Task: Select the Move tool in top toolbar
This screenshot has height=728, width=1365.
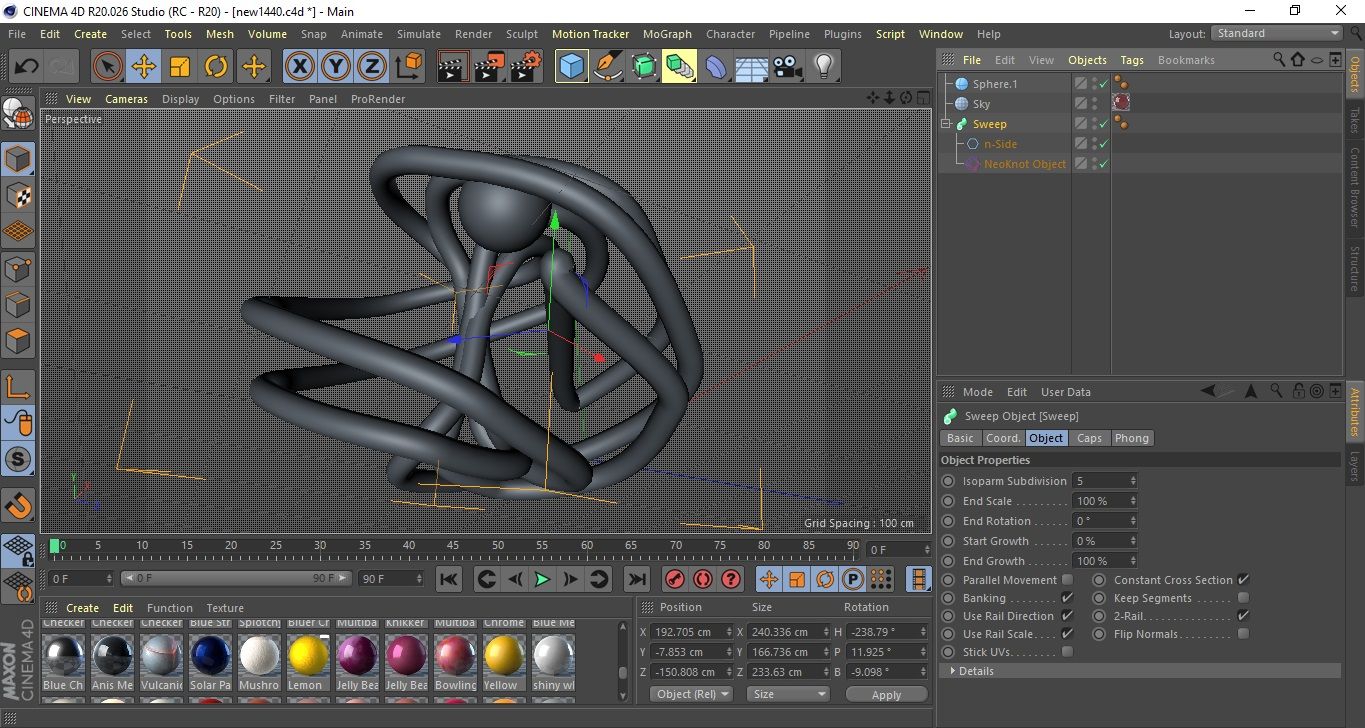Action: tap(143, 67)
